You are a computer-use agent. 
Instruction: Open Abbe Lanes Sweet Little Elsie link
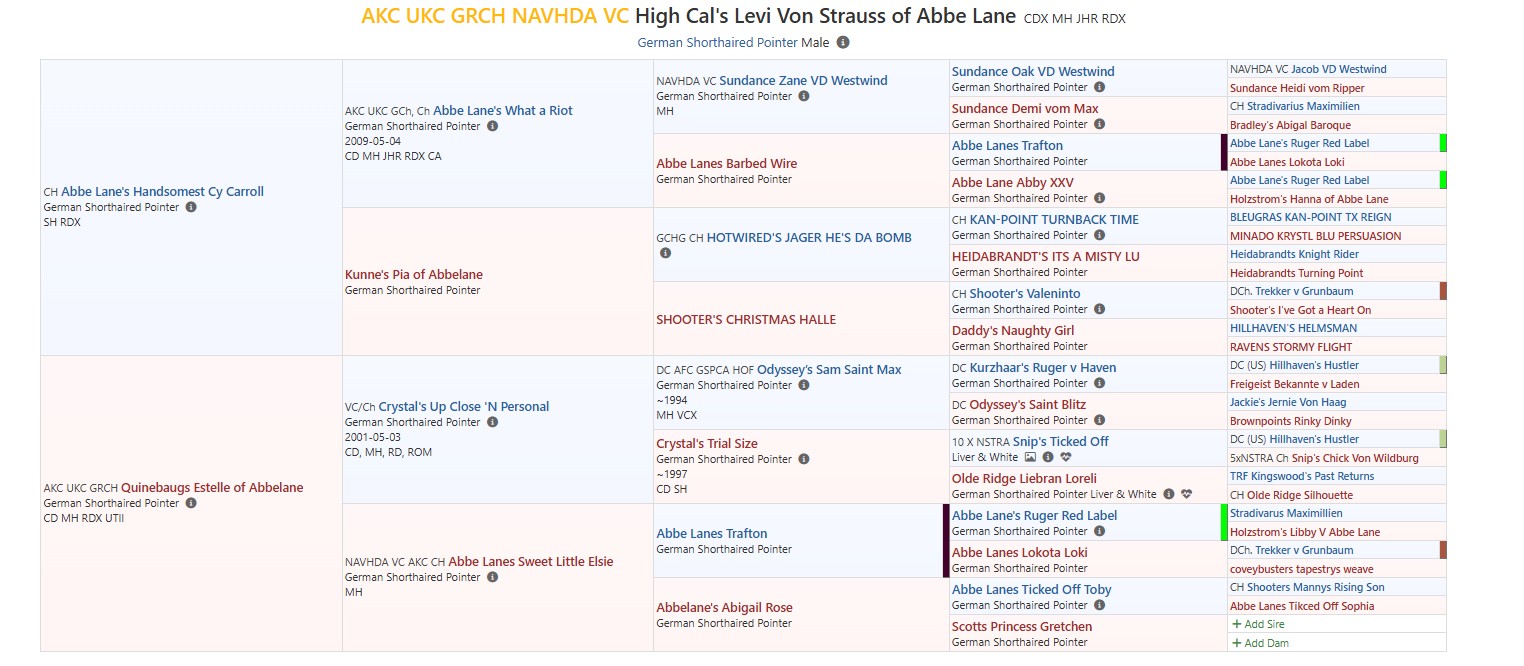coord(530,561)
